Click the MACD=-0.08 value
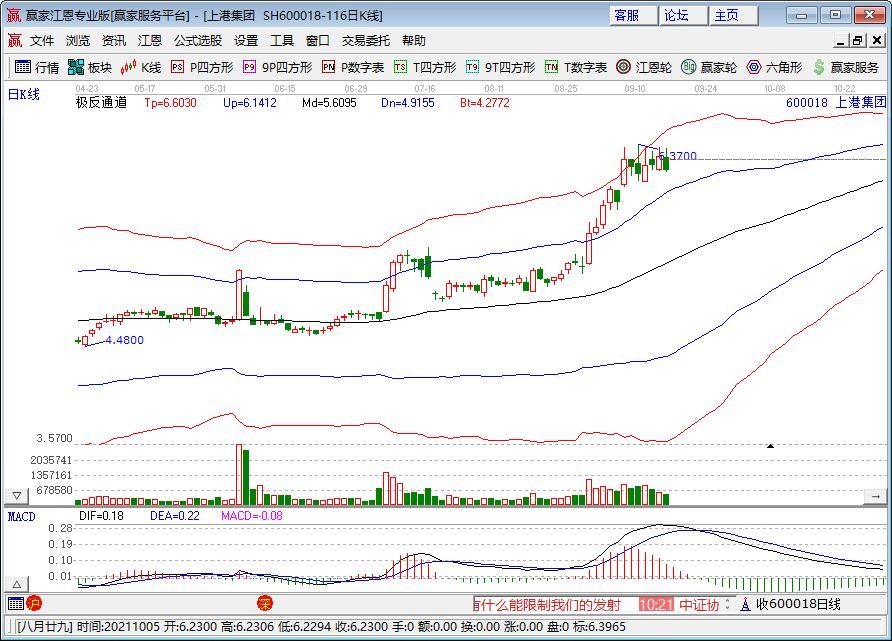 click(x=251, y=516)
